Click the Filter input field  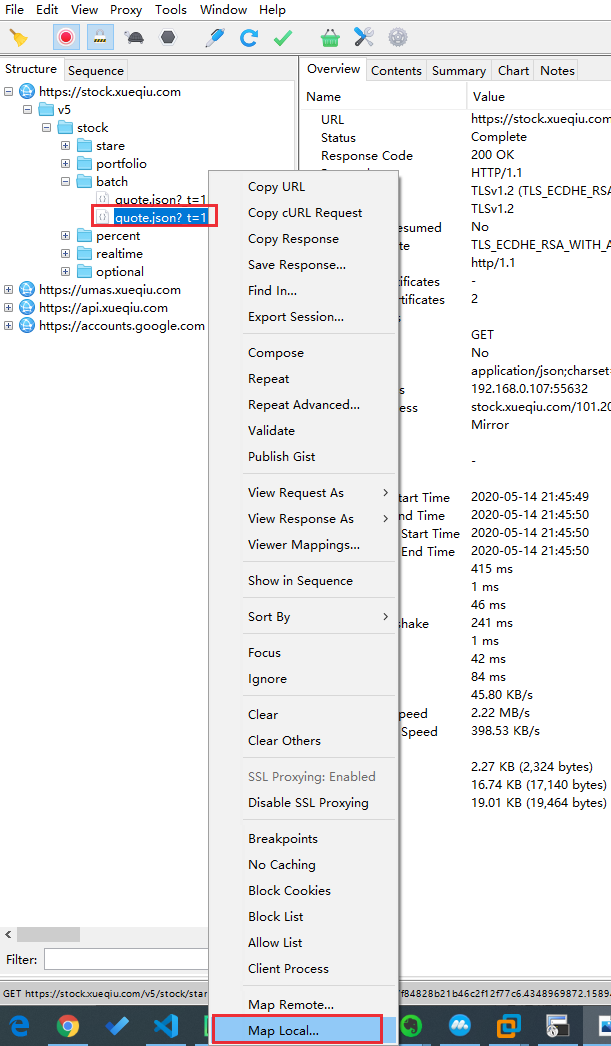pos(127,960)
